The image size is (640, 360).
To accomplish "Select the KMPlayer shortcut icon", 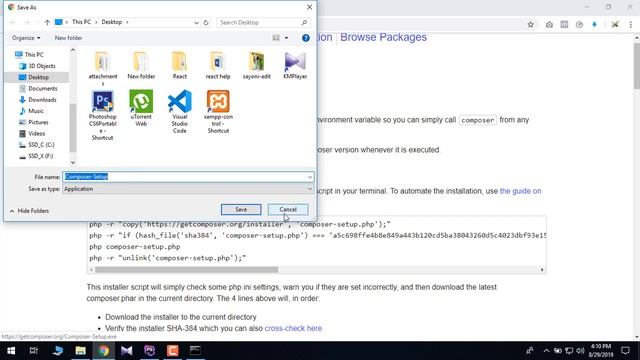I will [x=295, y=62].
